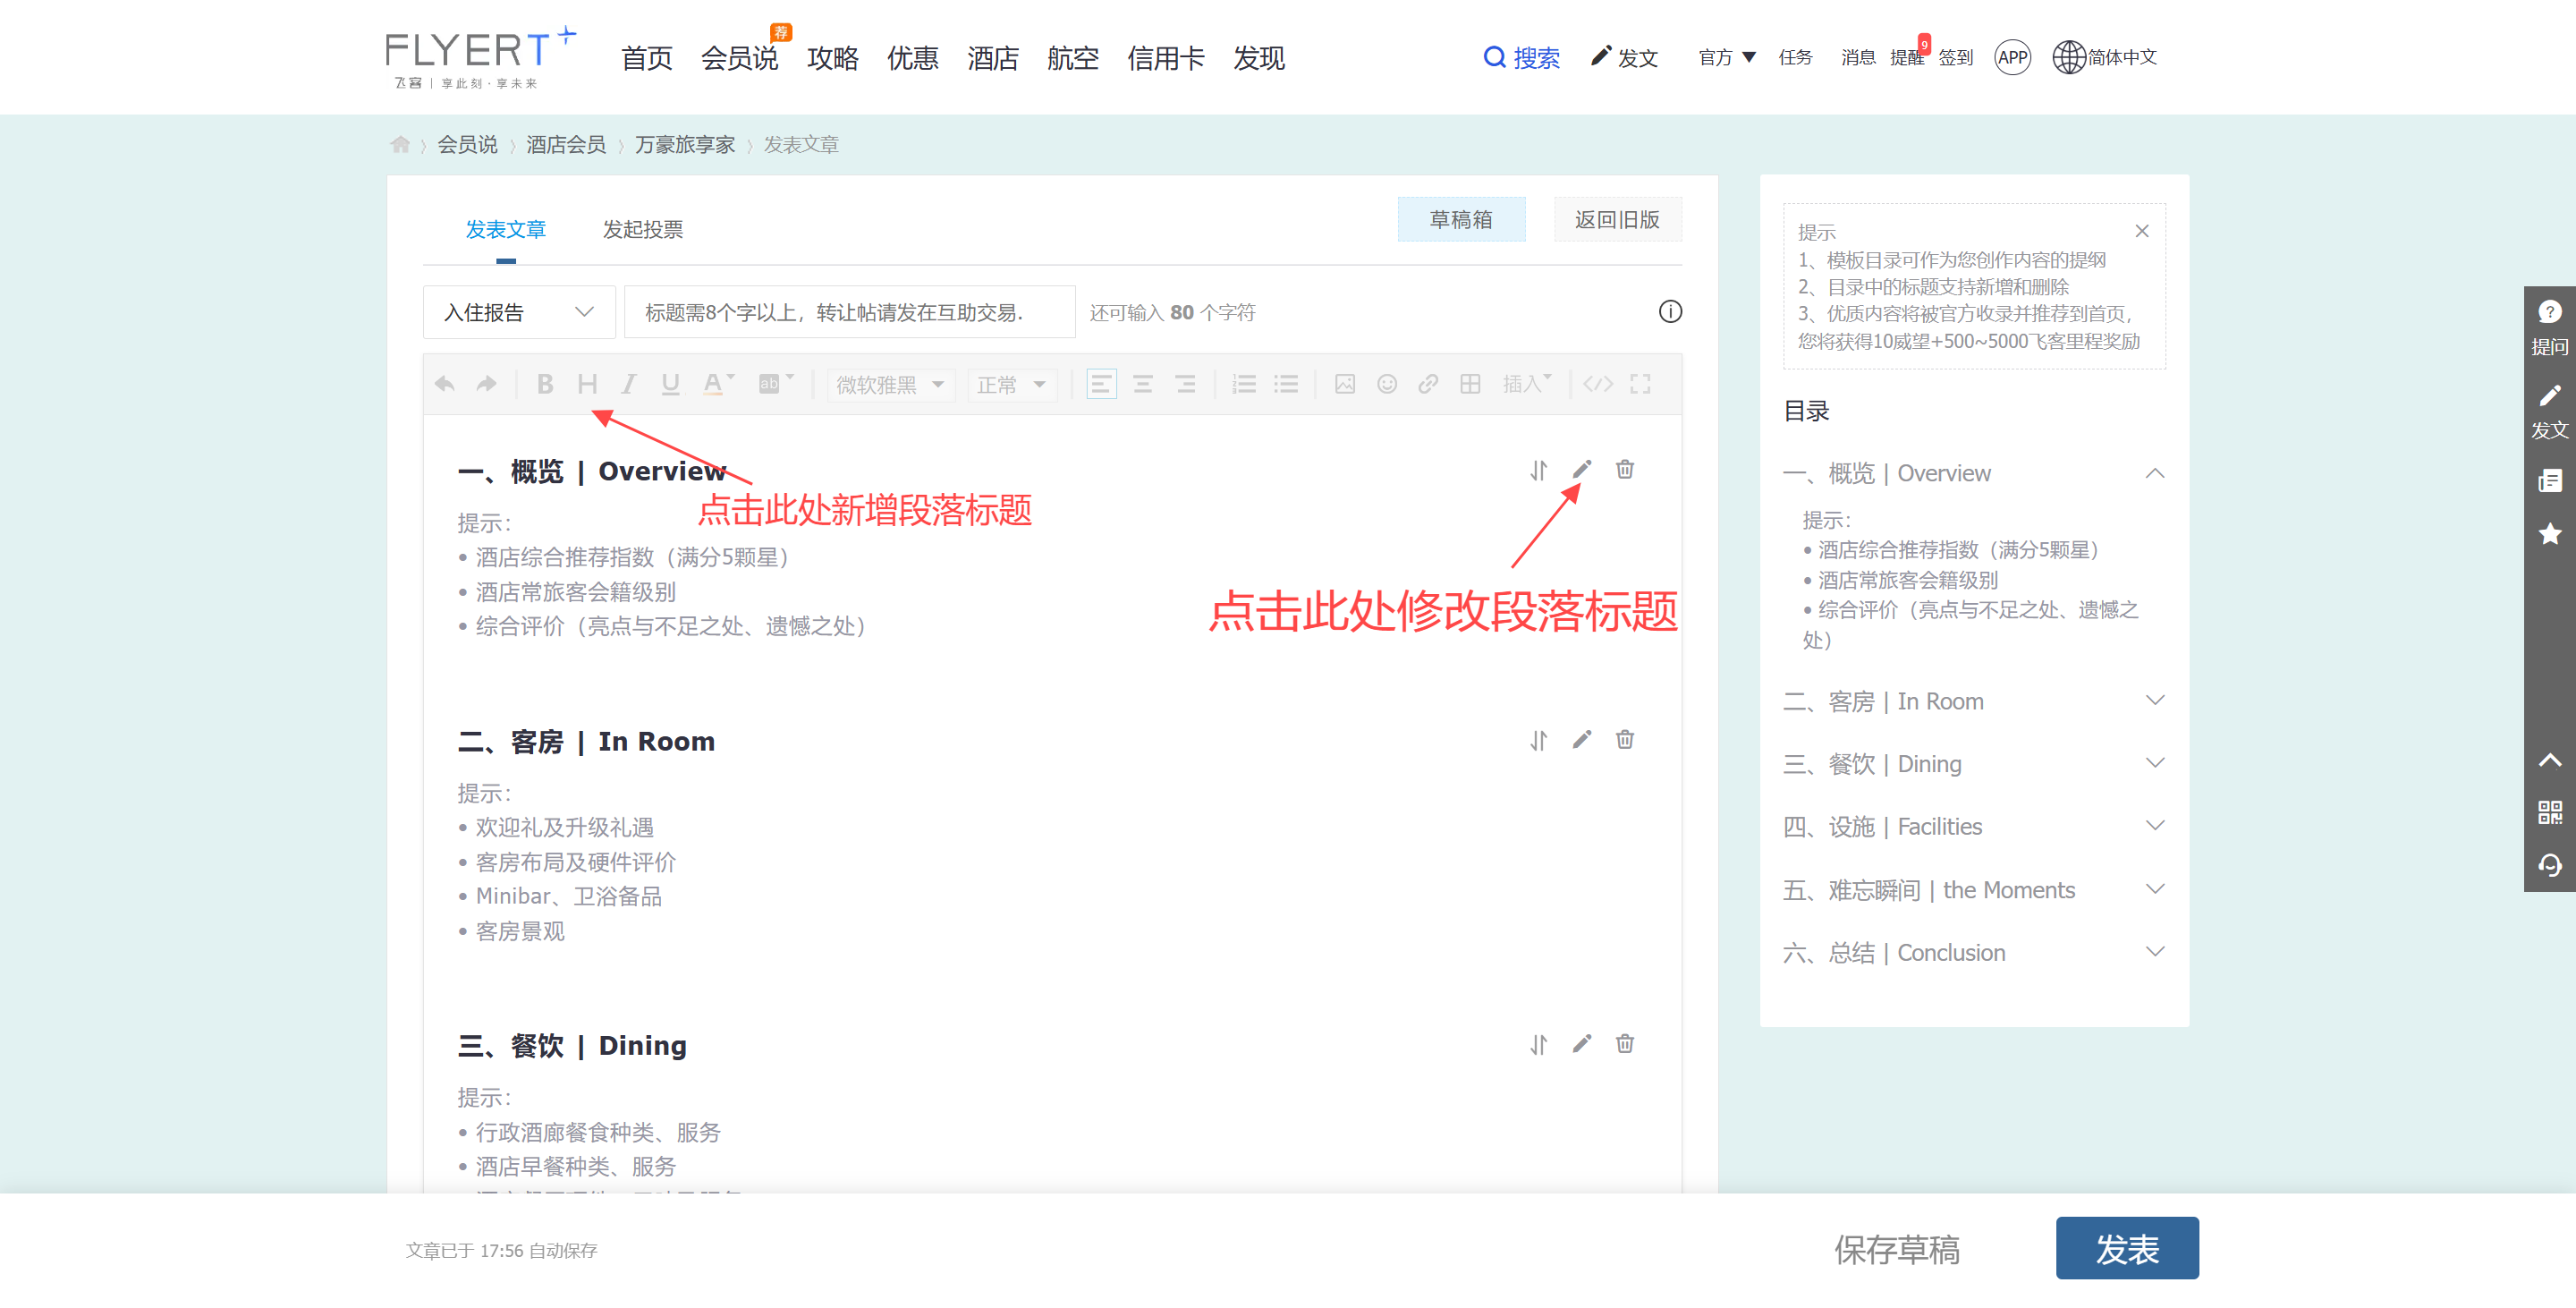Toggle fullscreen editor mode
This screenshot has width=2576, height=1308.
point(1640,384)
